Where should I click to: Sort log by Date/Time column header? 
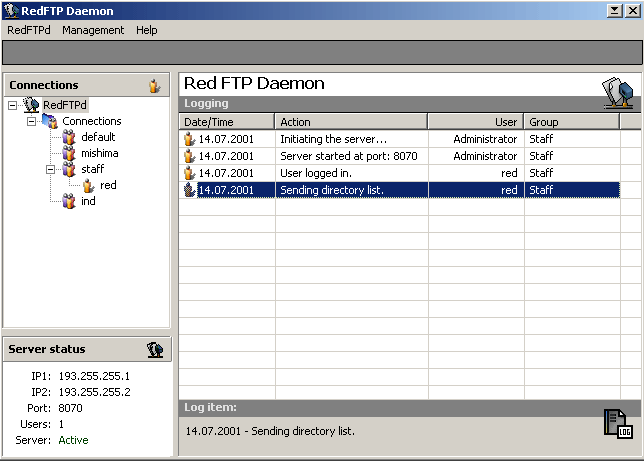pyautogui.click(x=227, y=122)
